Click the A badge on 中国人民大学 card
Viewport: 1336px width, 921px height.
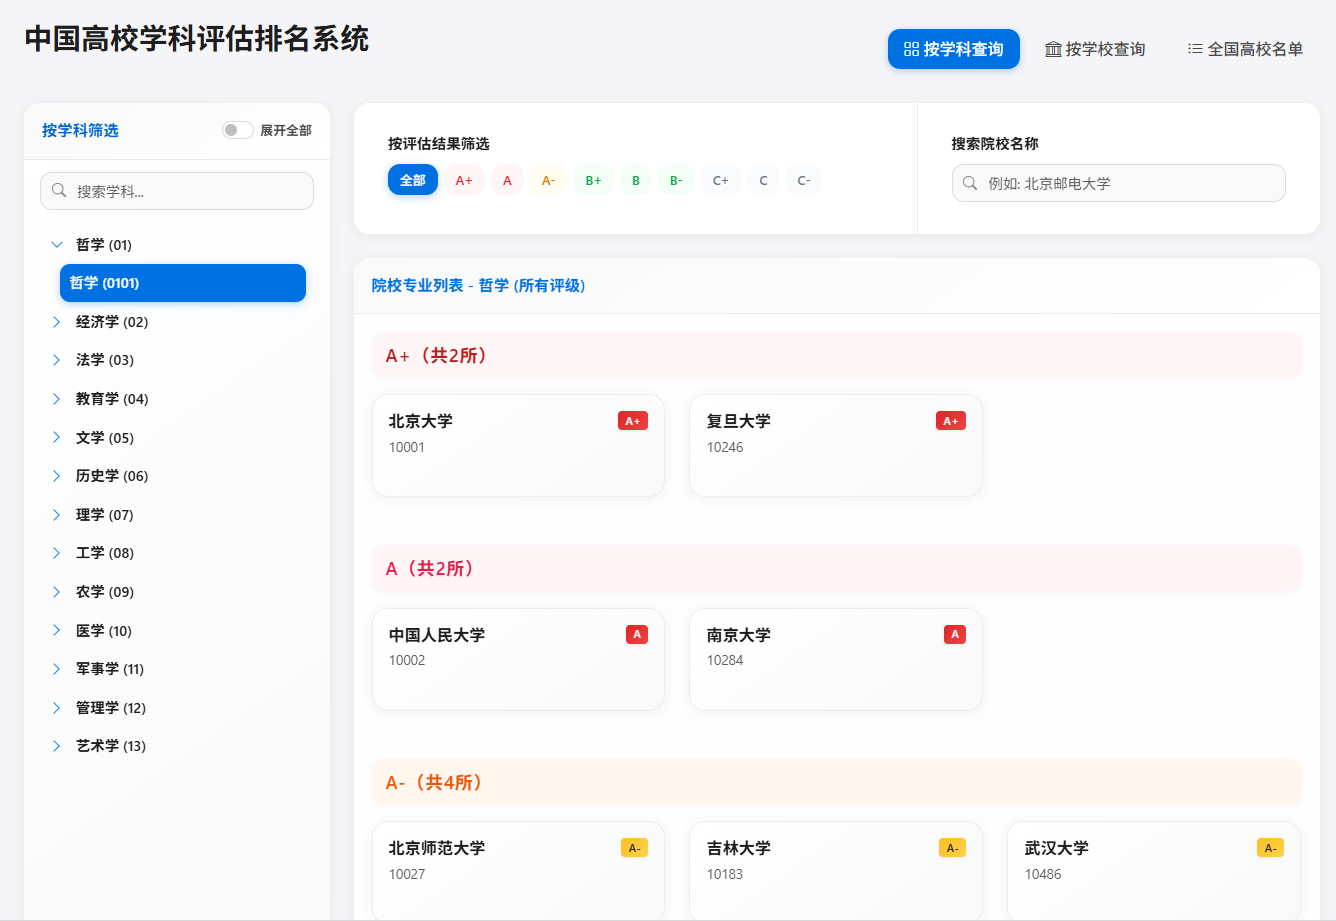click(x=637, y=634)
